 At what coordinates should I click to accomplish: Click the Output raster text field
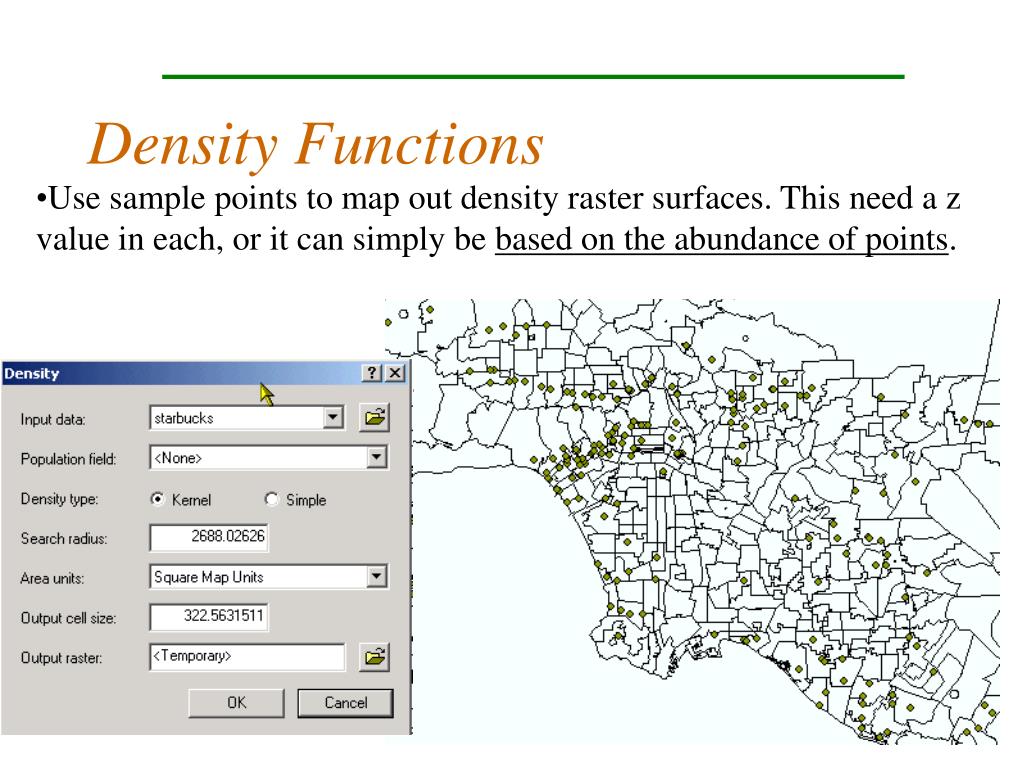(x=248, y=656)
